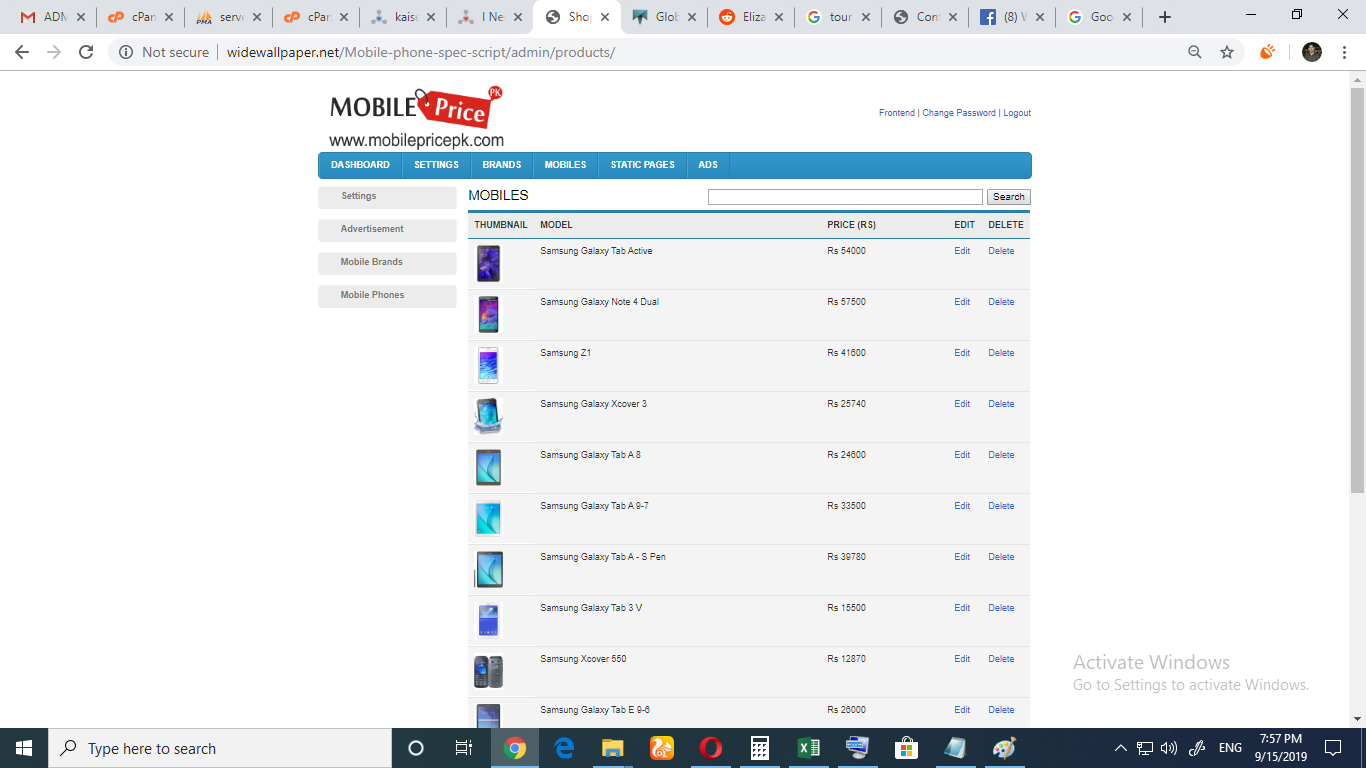This screenshot has height=768, width=1366.
Task: Edit Samsung Galaxy Tab A 9-7
Action: coord(962,506)
